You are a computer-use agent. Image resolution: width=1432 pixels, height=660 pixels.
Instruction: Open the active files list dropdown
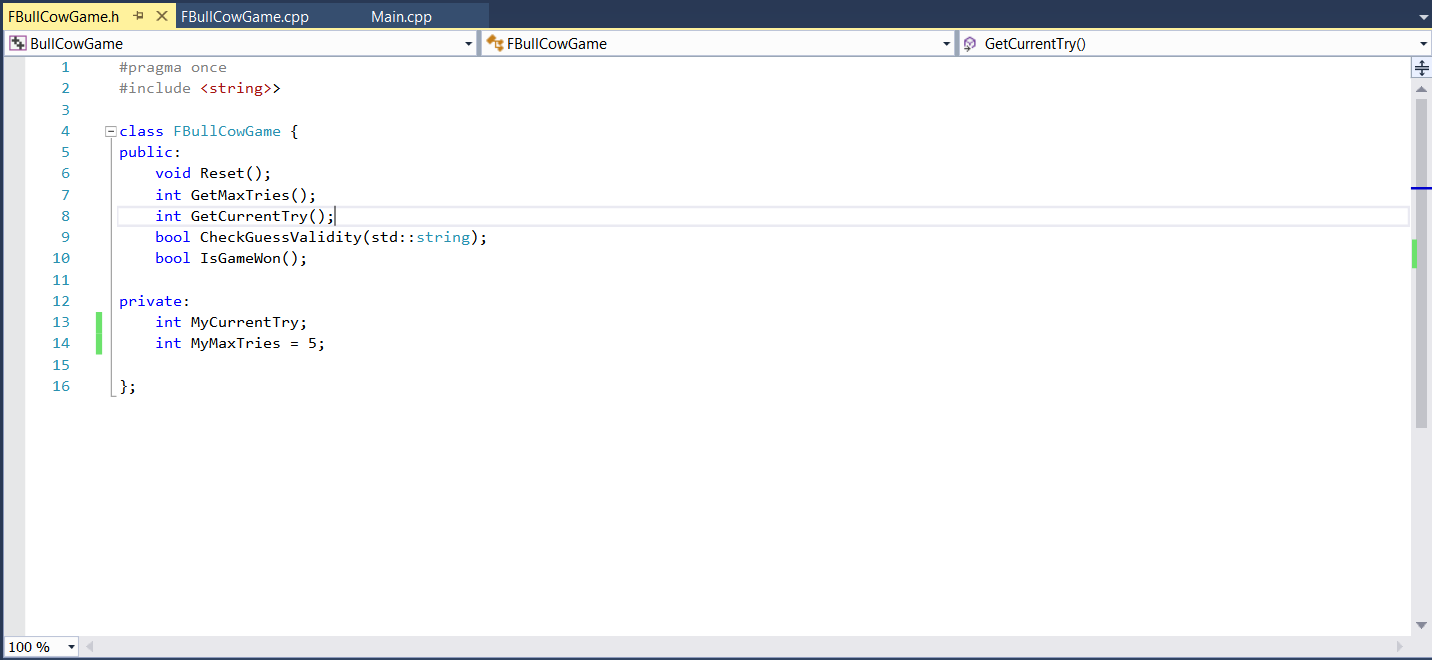point(1424,15)
